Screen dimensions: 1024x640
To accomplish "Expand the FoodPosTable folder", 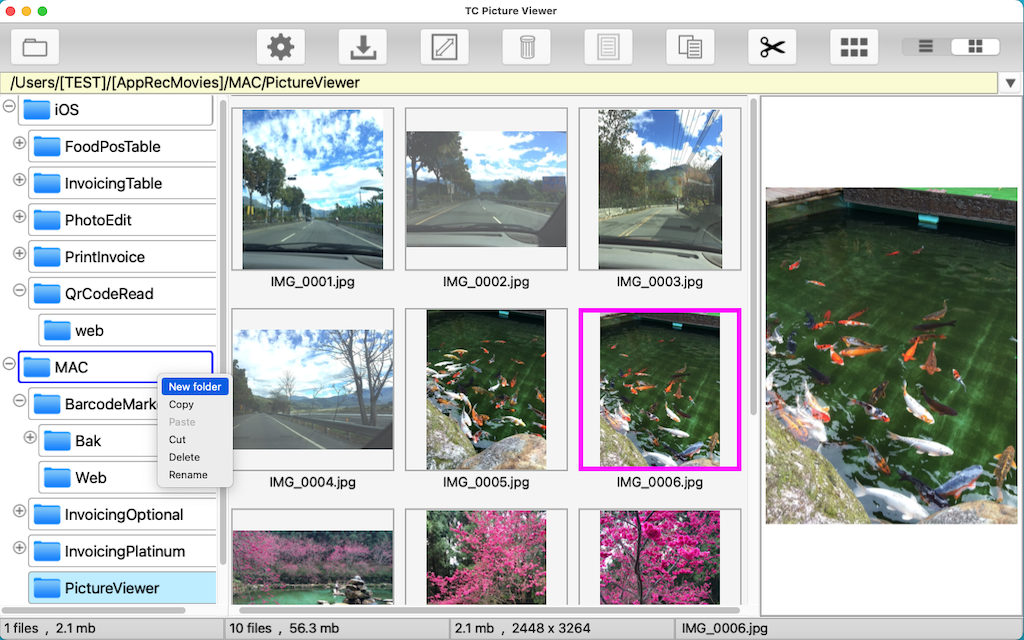I will coord(19,143).
